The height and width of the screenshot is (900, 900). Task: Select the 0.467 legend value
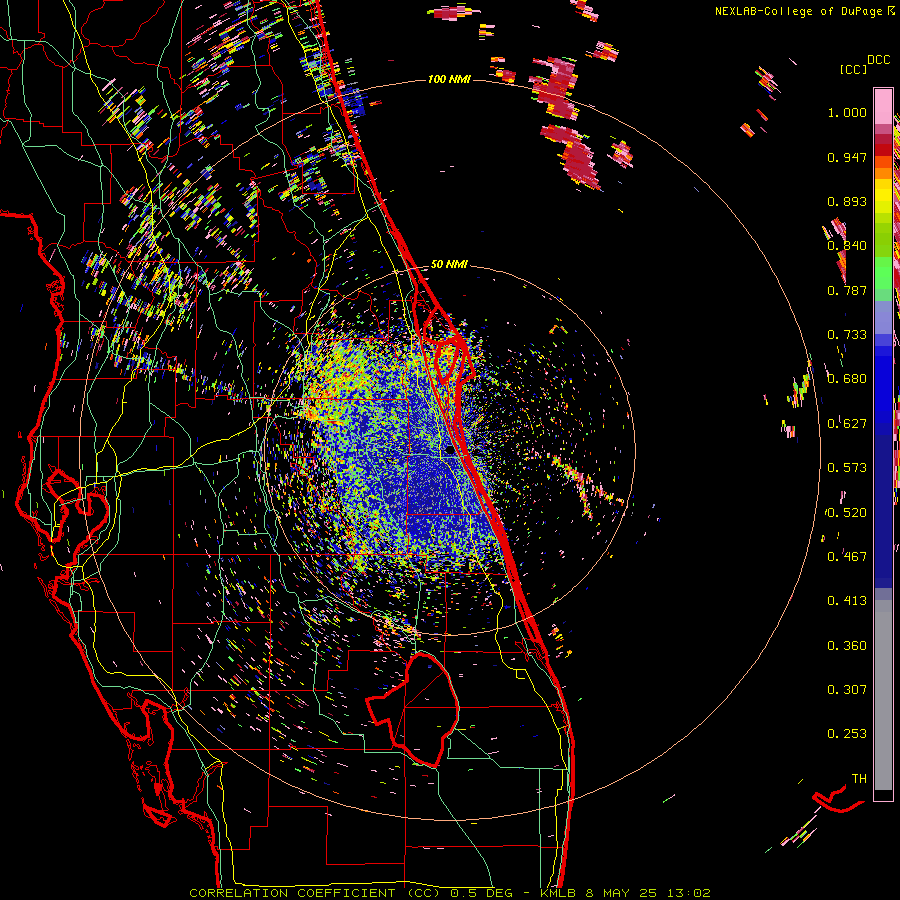[x=847, y=557]
